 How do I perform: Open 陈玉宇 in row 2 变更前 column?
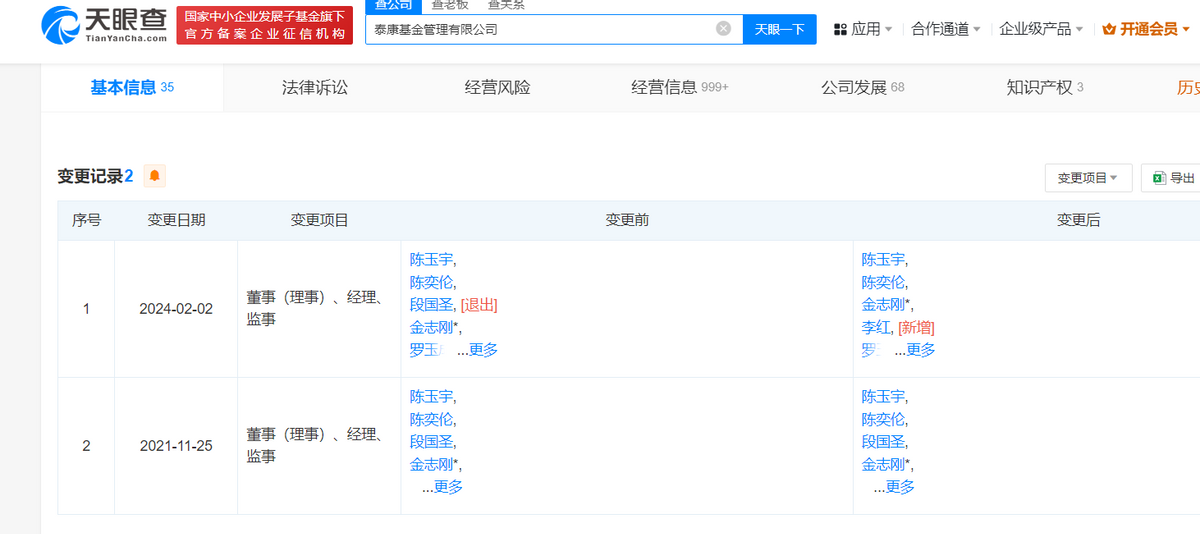pos(431,396)
